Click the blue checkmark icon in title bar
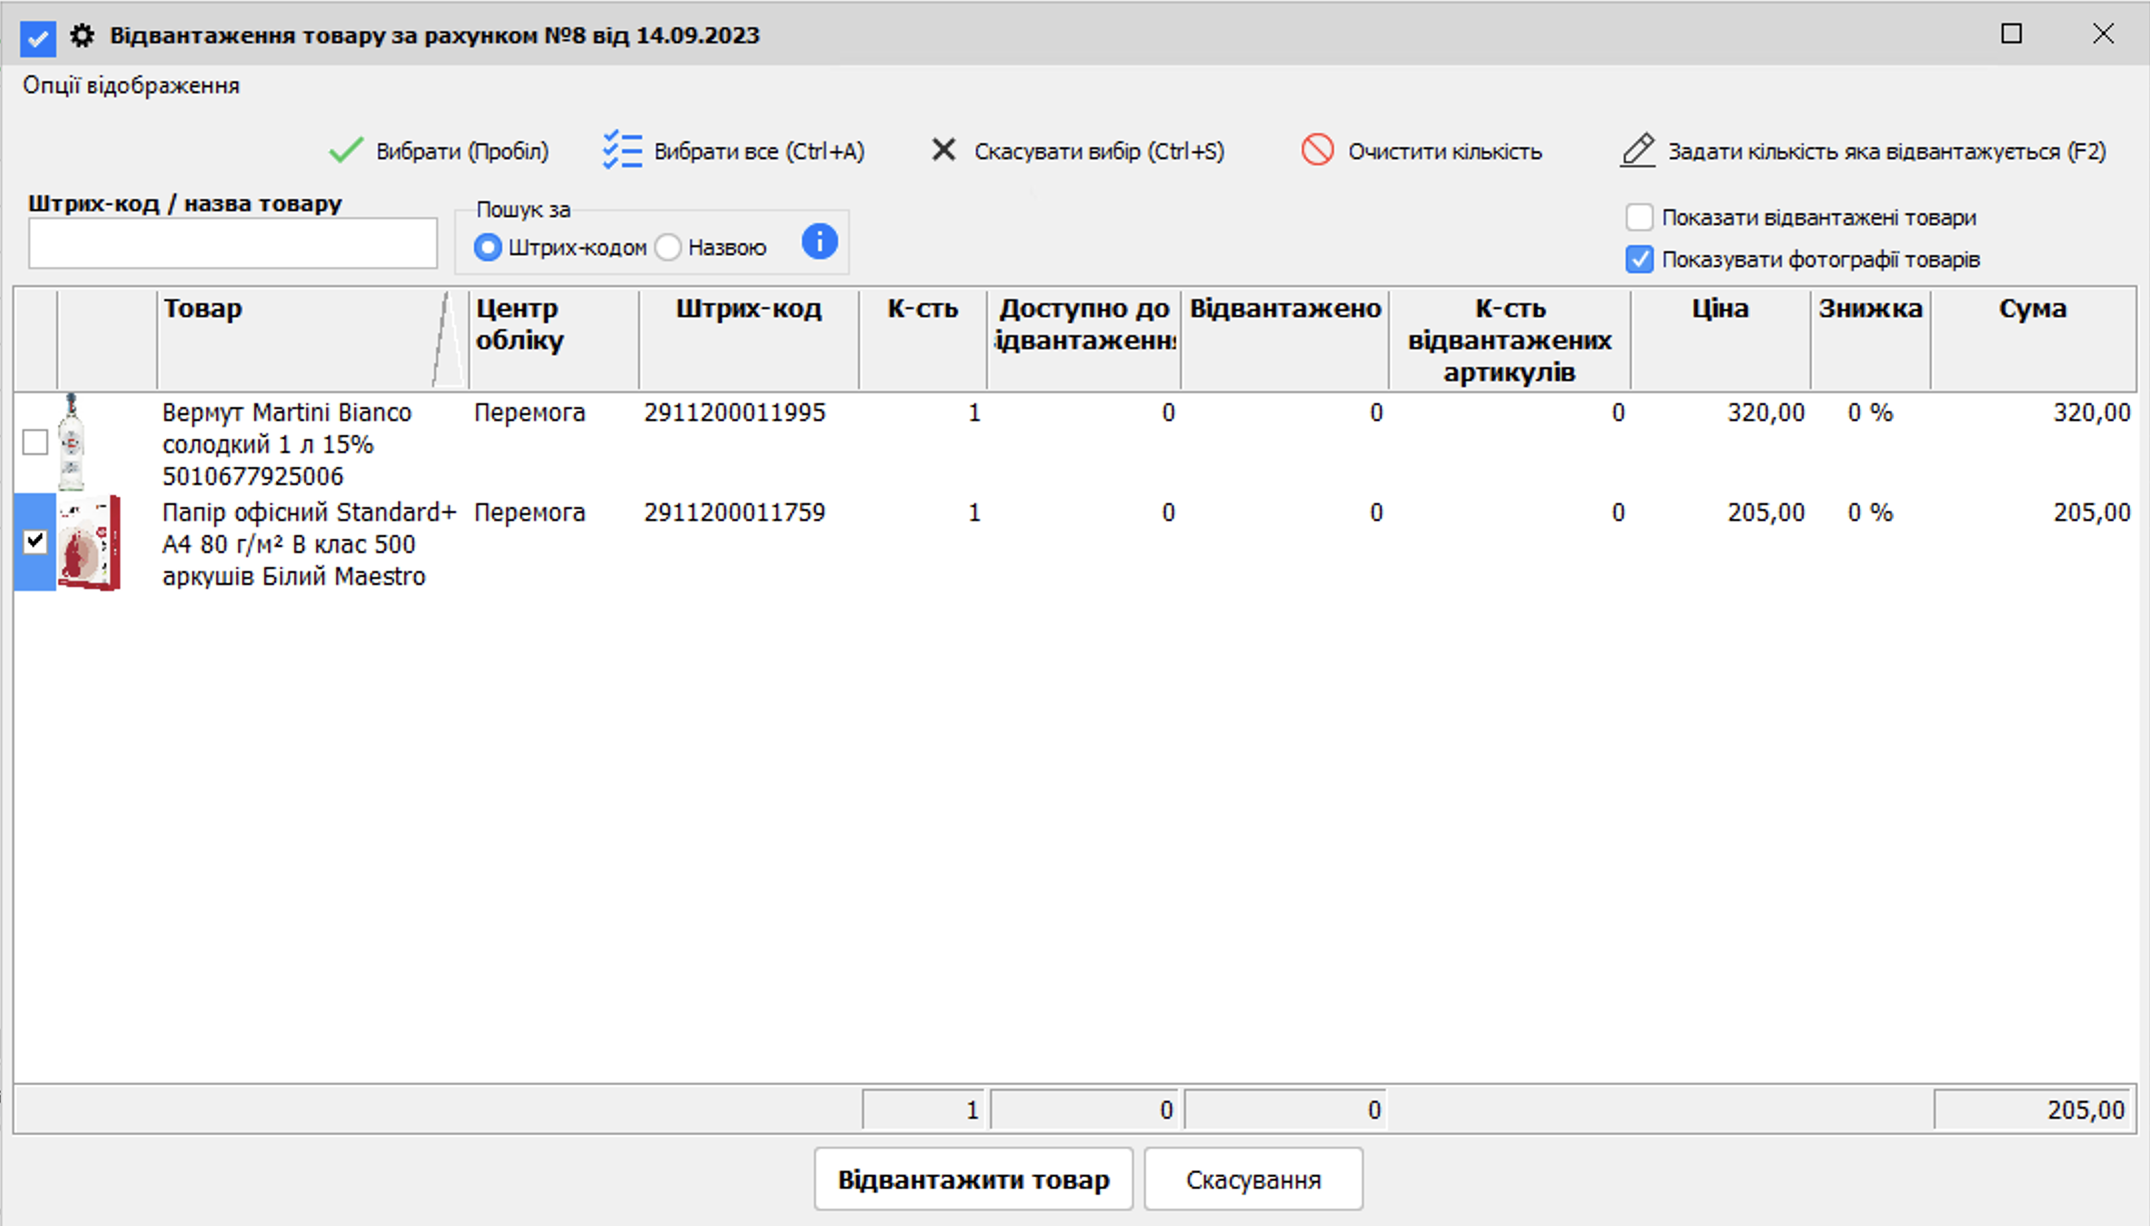Image resolution: width=2150 pixels, height=1226 pixels. point(38,38)
